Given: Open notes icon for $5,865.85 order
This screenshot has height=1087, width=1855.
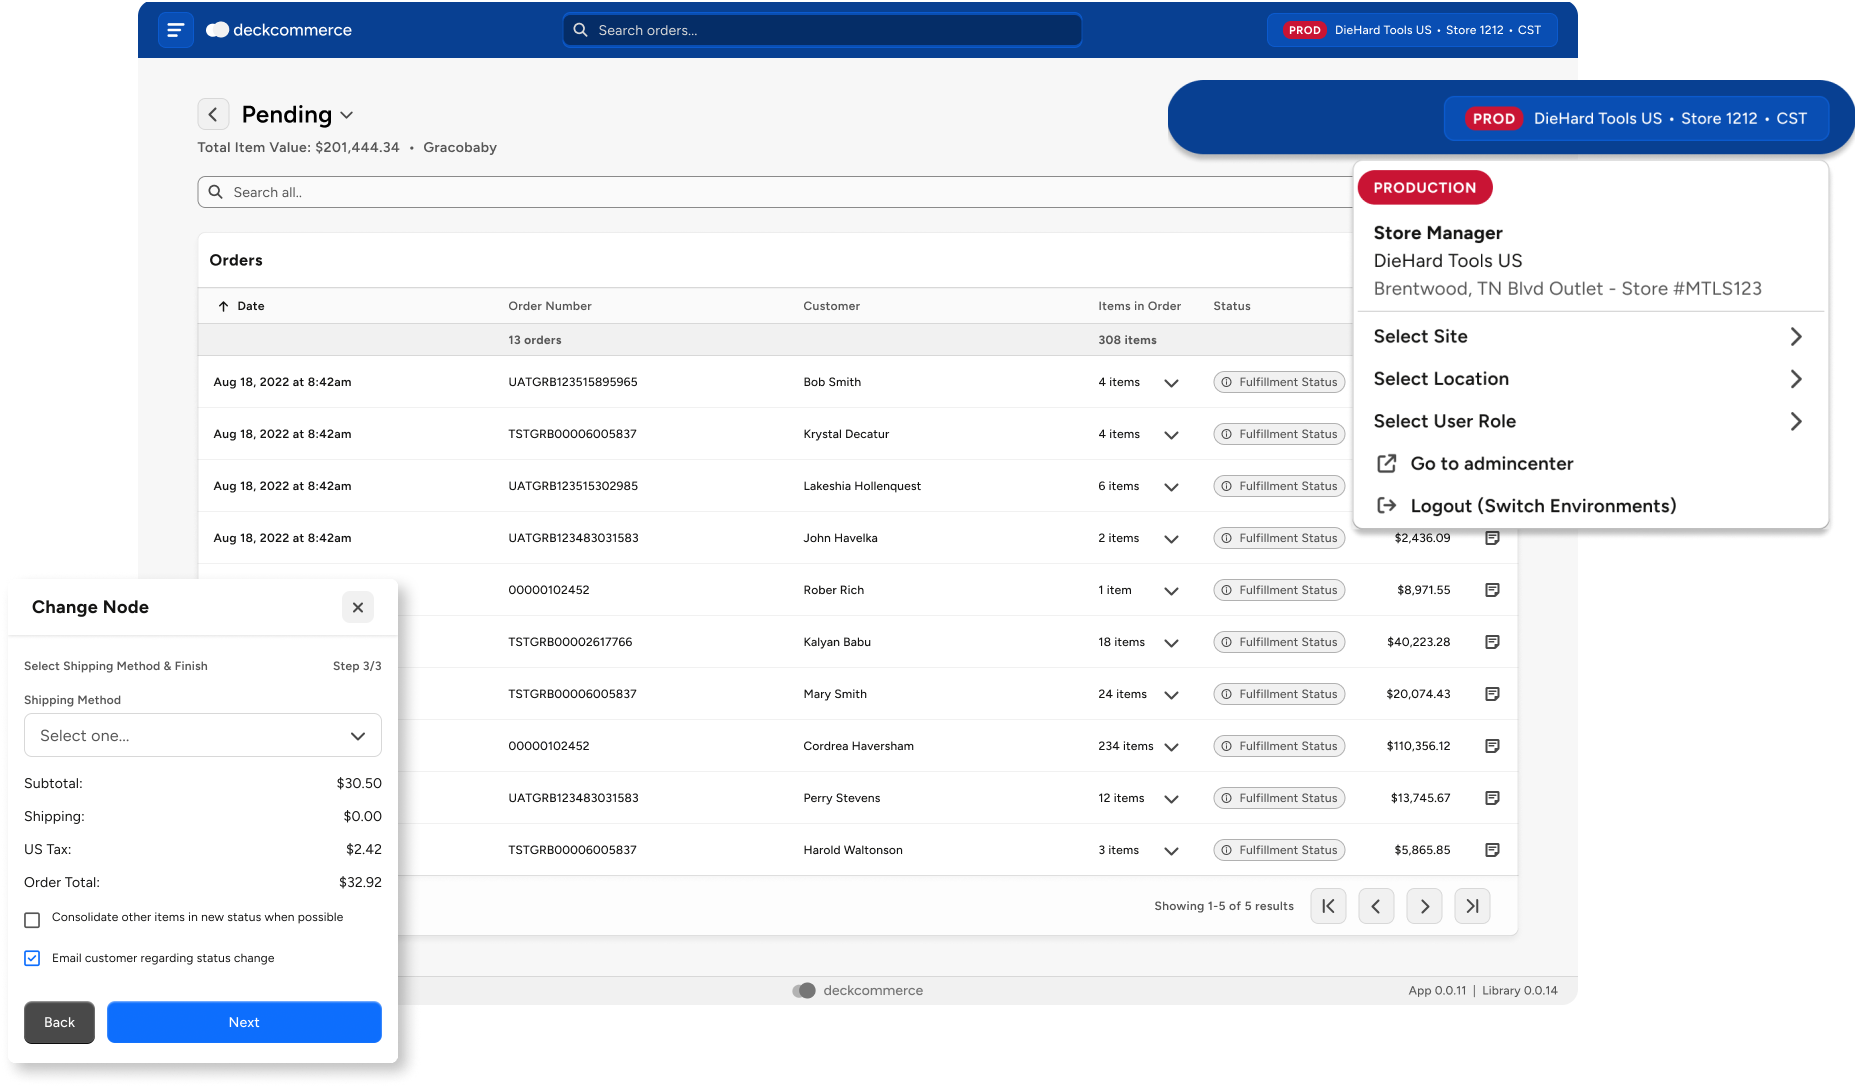Looking at the screenshot, I should [x=1492, y=850].
